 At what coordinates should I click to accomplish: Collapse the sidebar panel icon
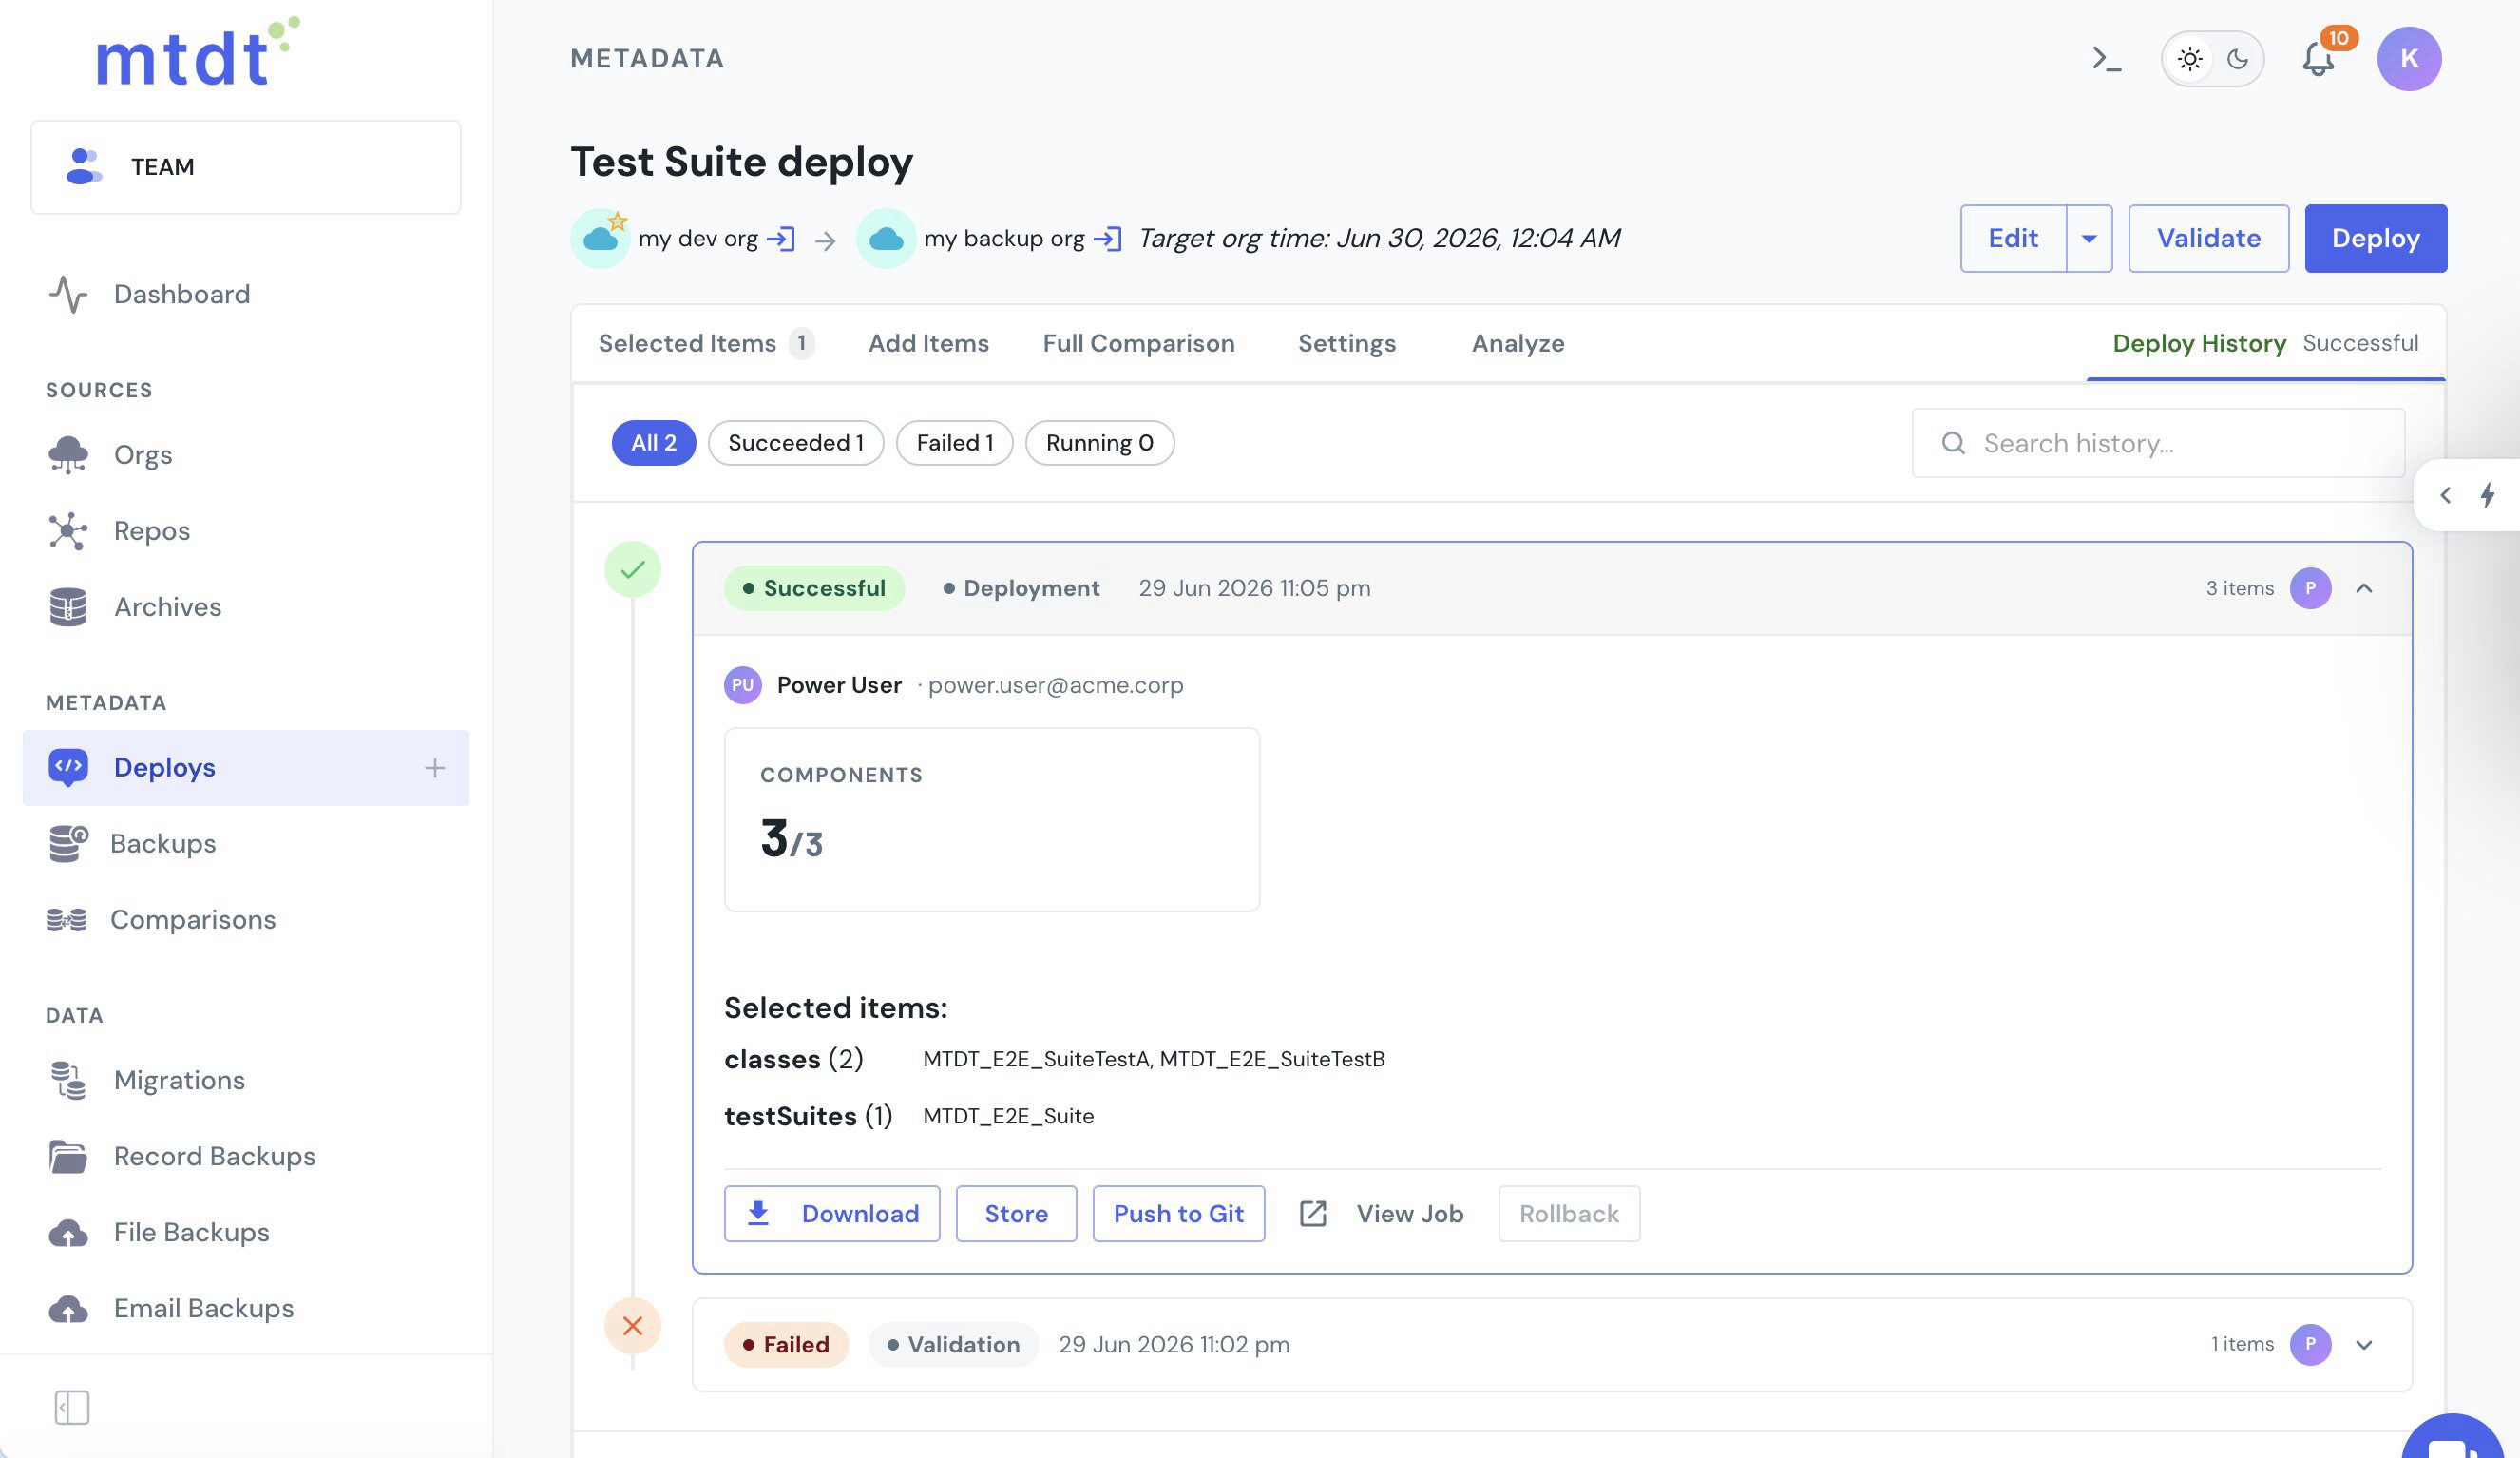point(72,1408)
